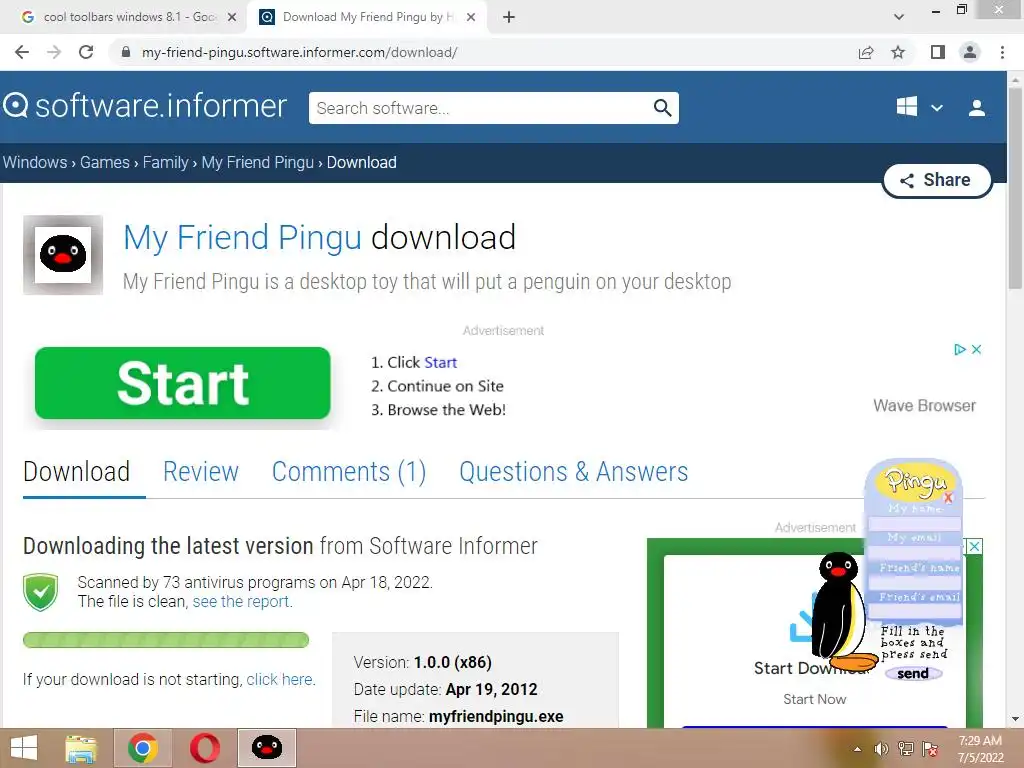
Task: Open the Action Center flag icon
Action: pyautogui.click(x=930, y=749)
